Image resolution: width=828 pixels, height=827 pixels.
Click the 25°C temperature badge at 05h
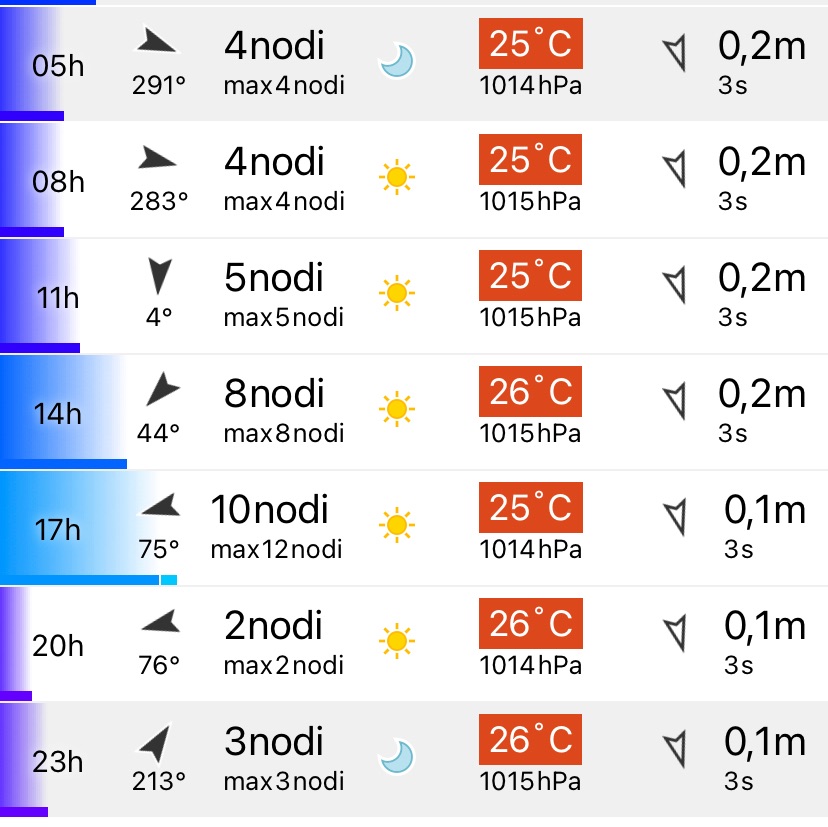(x=531, y=44)
